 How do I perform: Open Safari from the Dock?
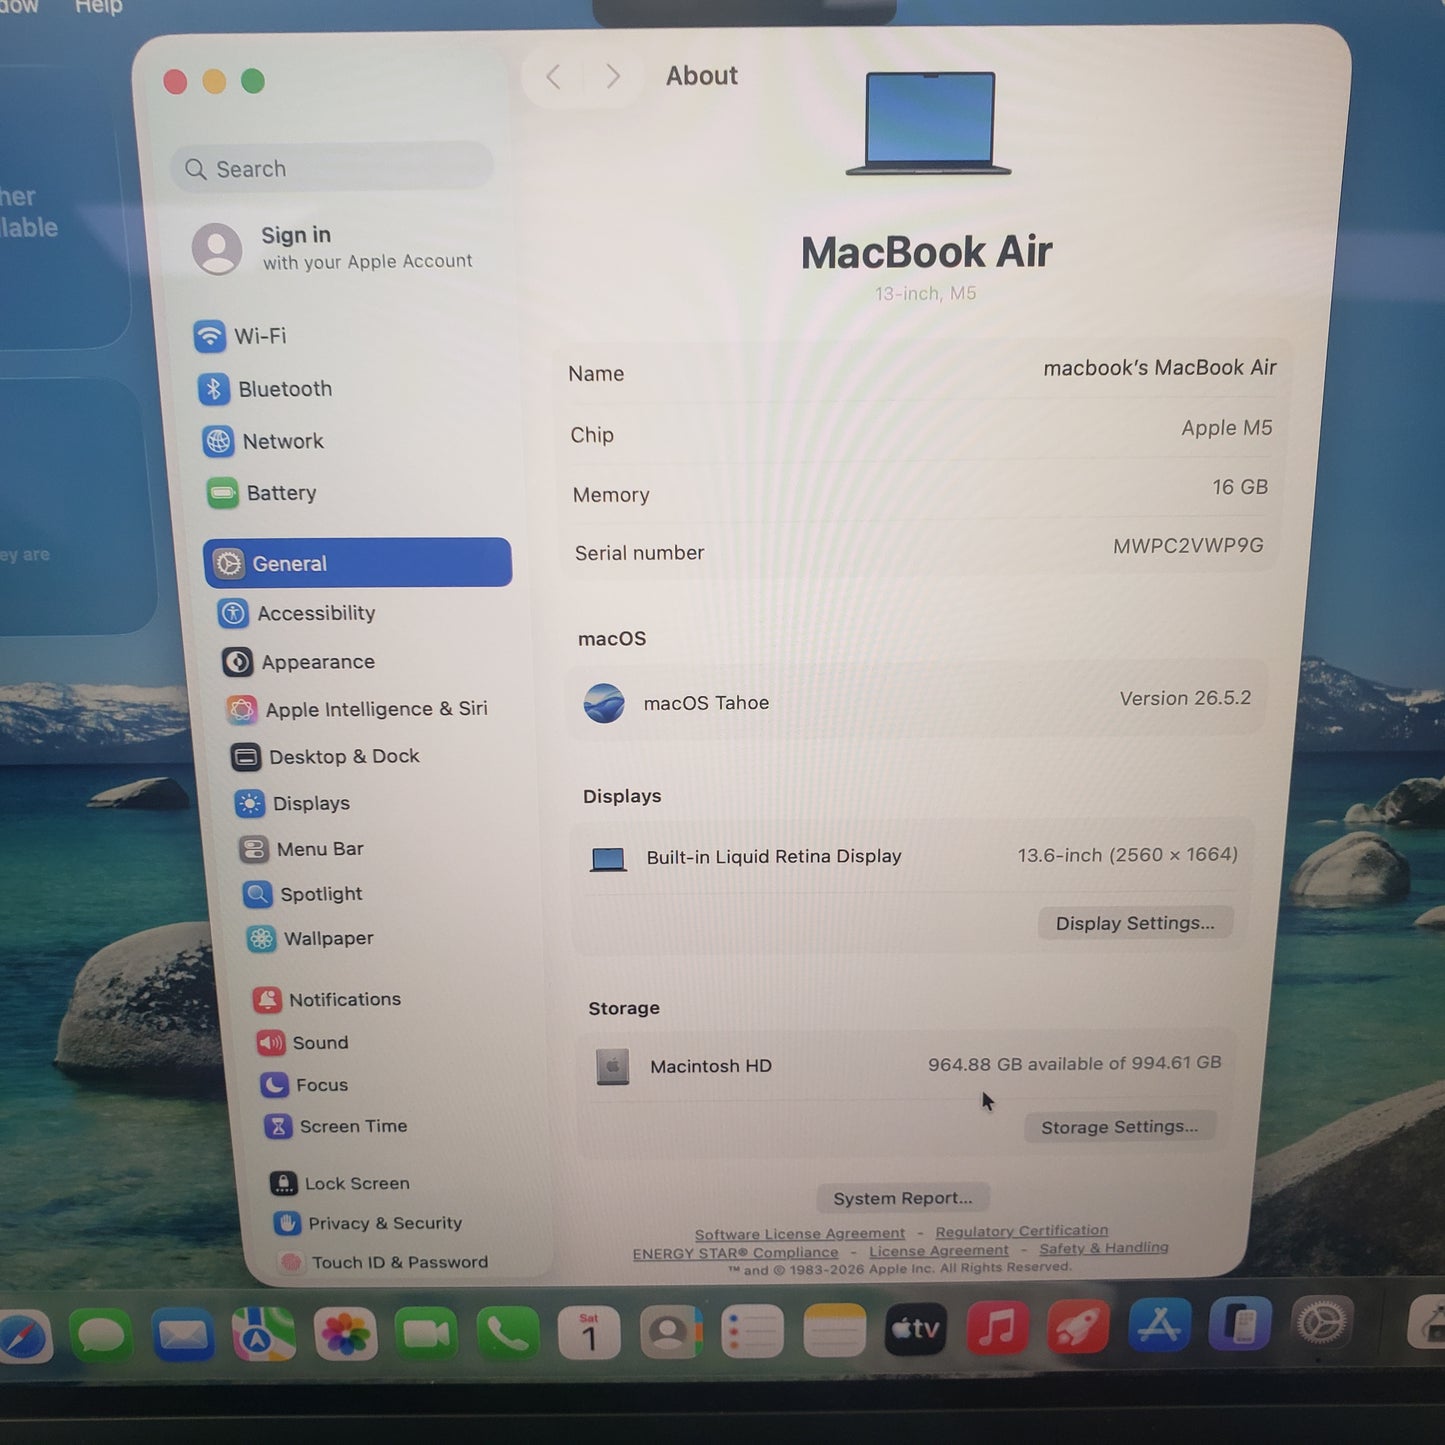click(22, 1336)
